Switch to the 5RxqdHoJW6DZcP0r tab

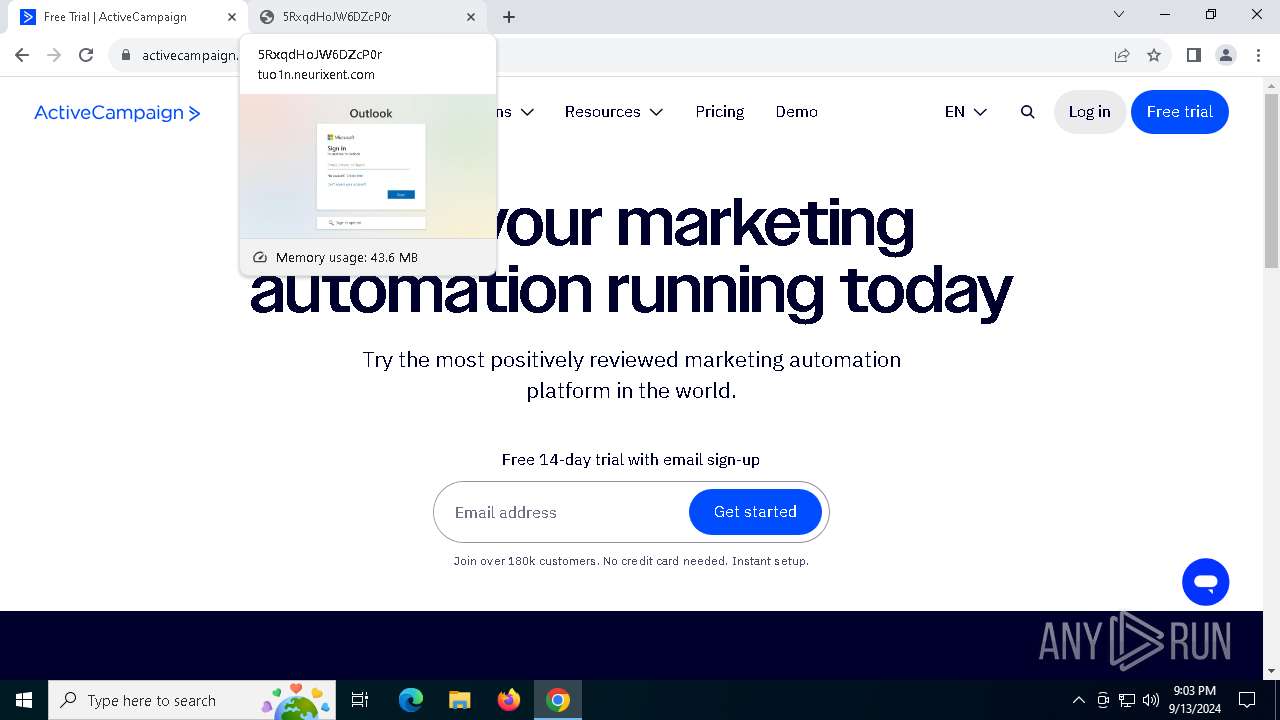(366, 17)
